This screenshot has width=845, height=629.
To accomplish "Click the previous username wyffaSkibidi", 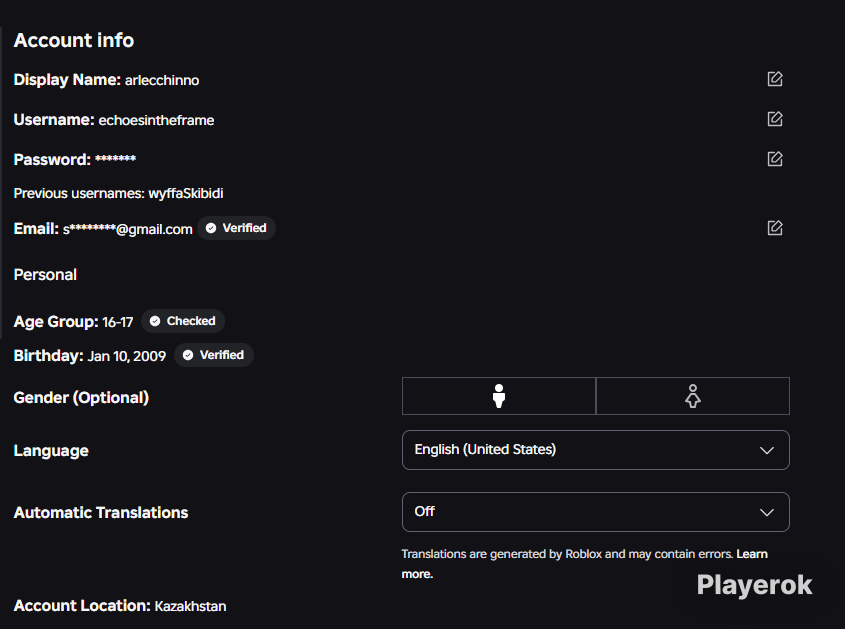I will pos(186,193).
